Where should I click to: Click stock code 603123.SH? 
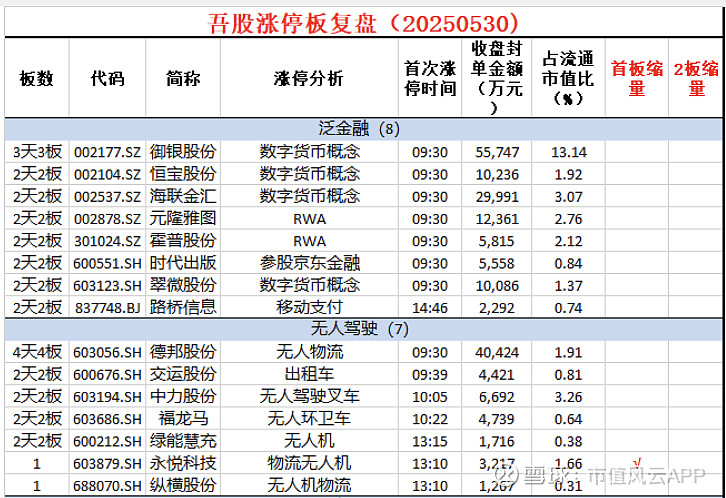click(x=107, y=285)
